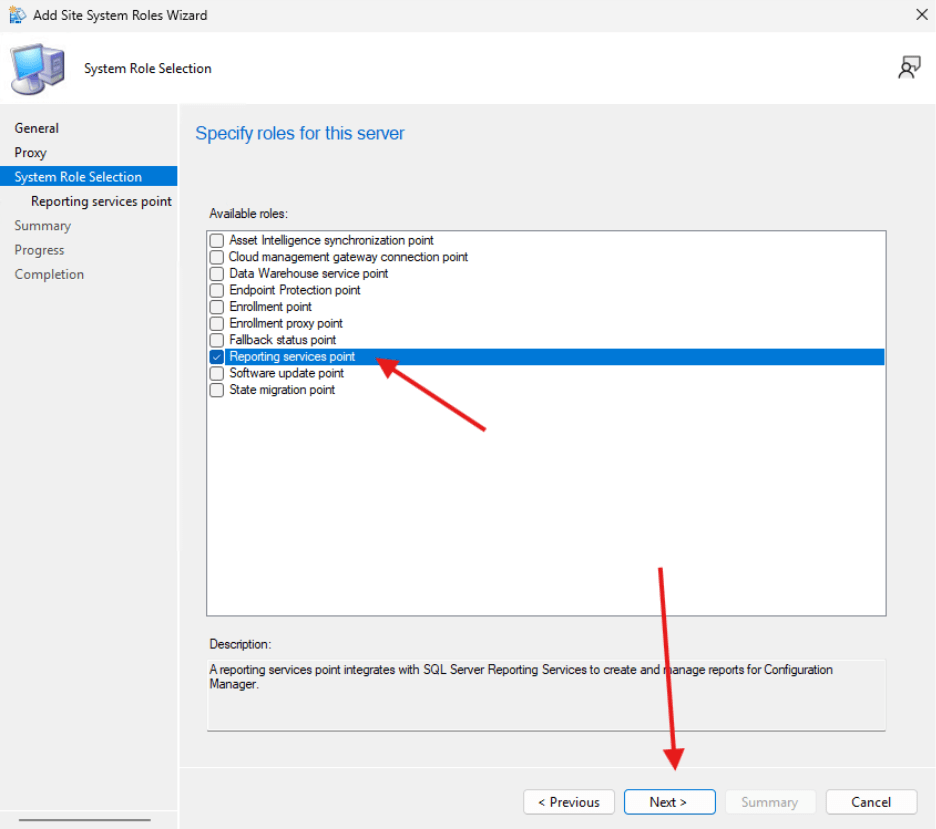The height and width of the screenshot is (829, 936).
Task: Tick the Fallback status point checkbox
Action: tap(217, 340)
